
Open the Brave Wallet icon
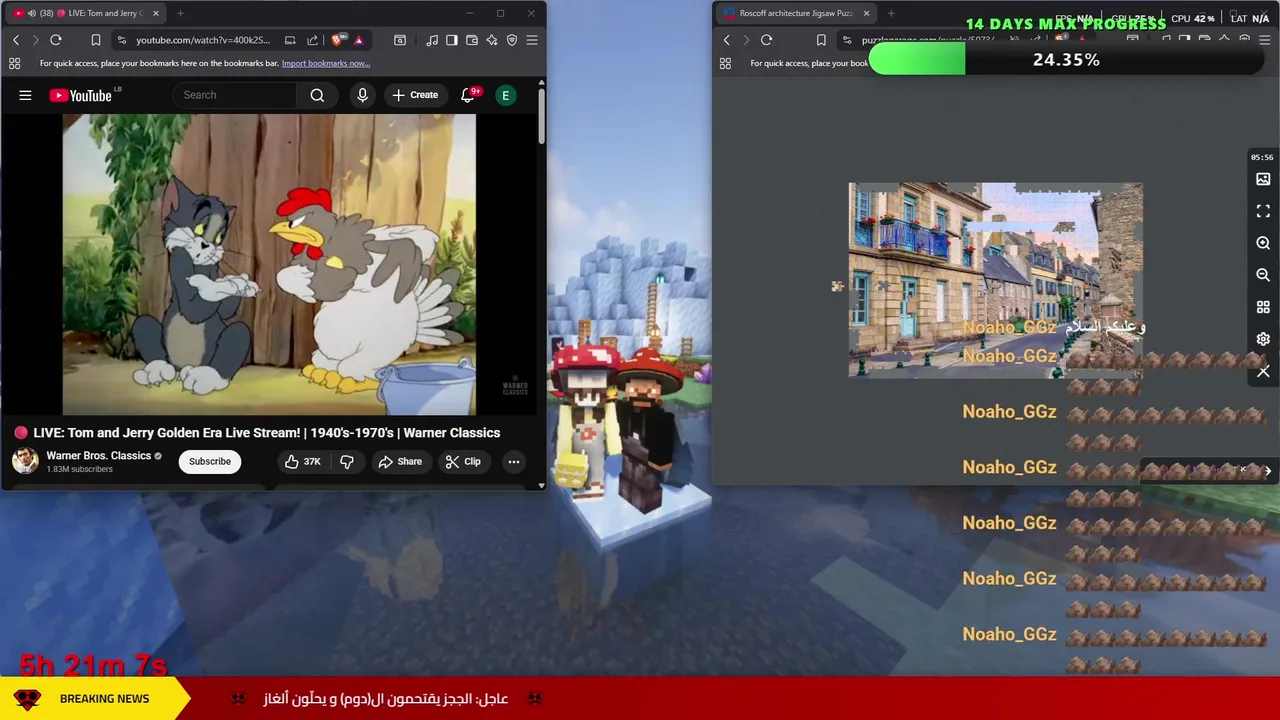click(472, 40)
